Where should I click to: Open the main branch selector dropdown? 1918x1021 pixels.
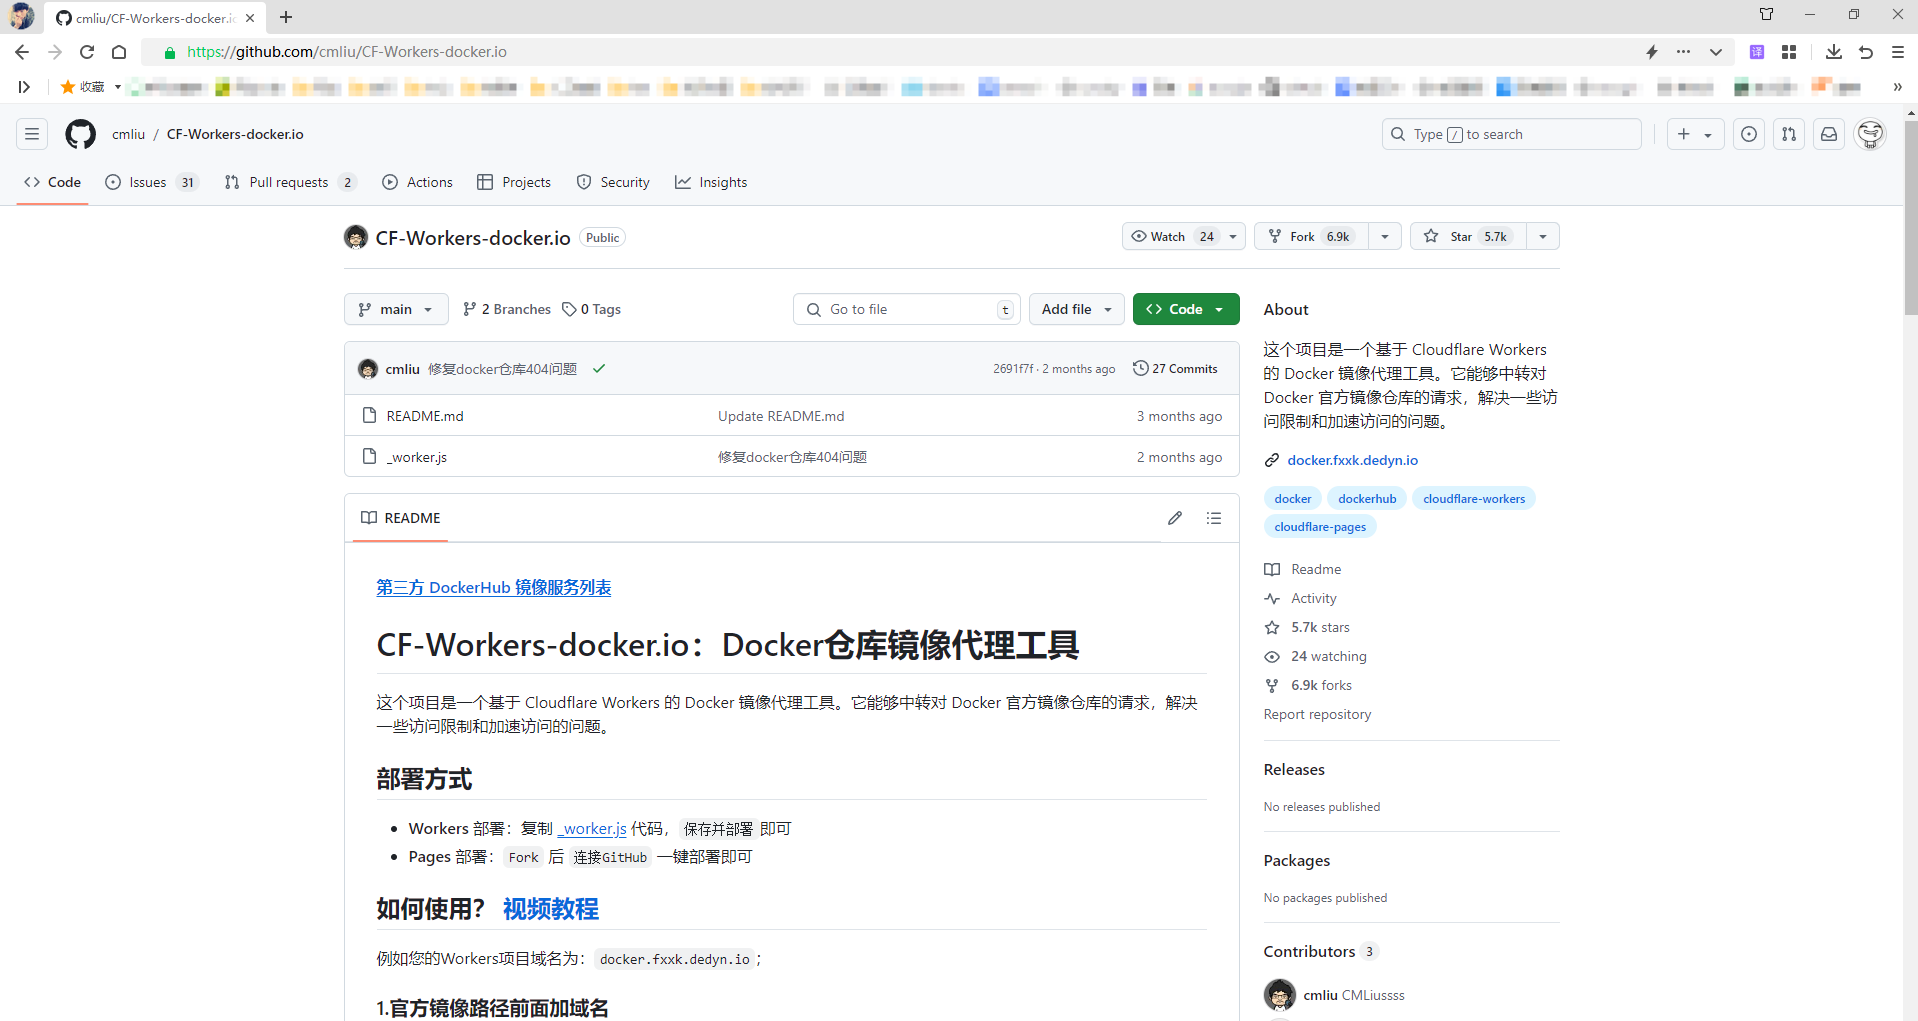pyautogui.click(x=395, y=309)
